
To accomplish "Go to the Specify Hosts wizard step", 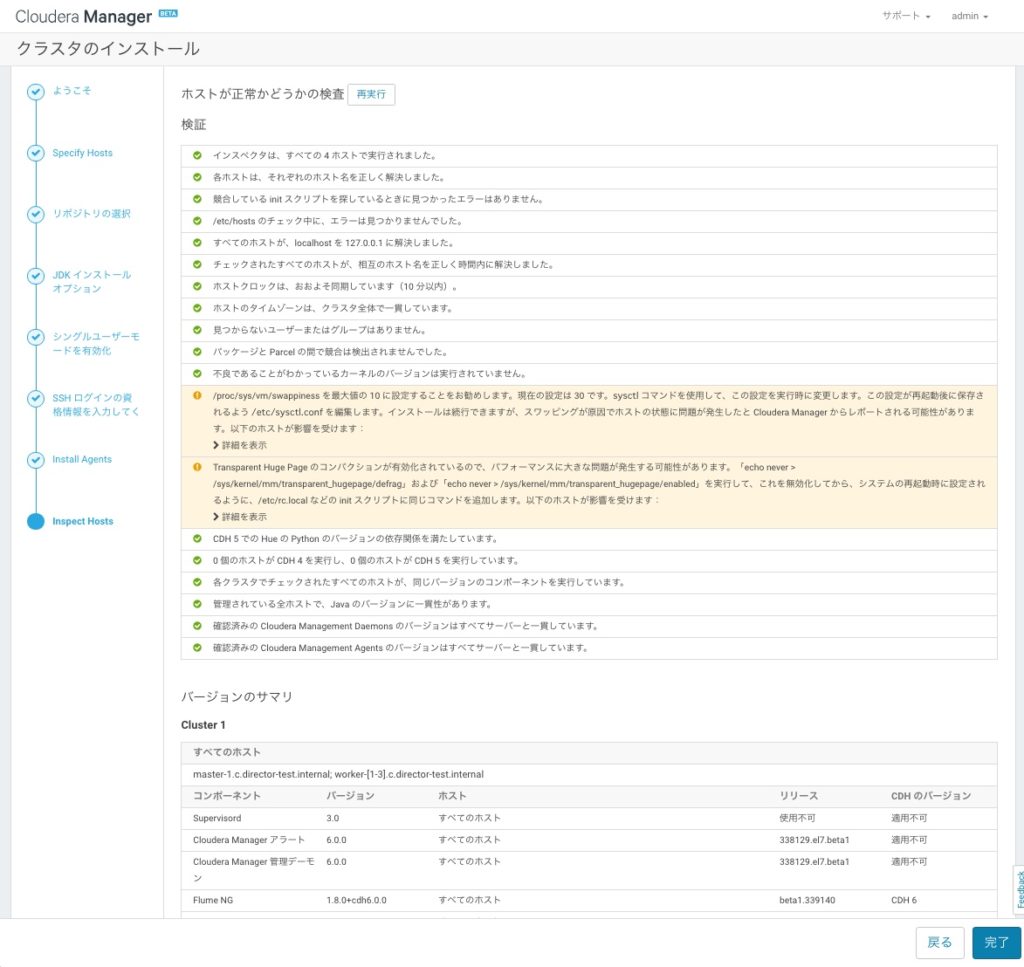I will pos(82,153).
